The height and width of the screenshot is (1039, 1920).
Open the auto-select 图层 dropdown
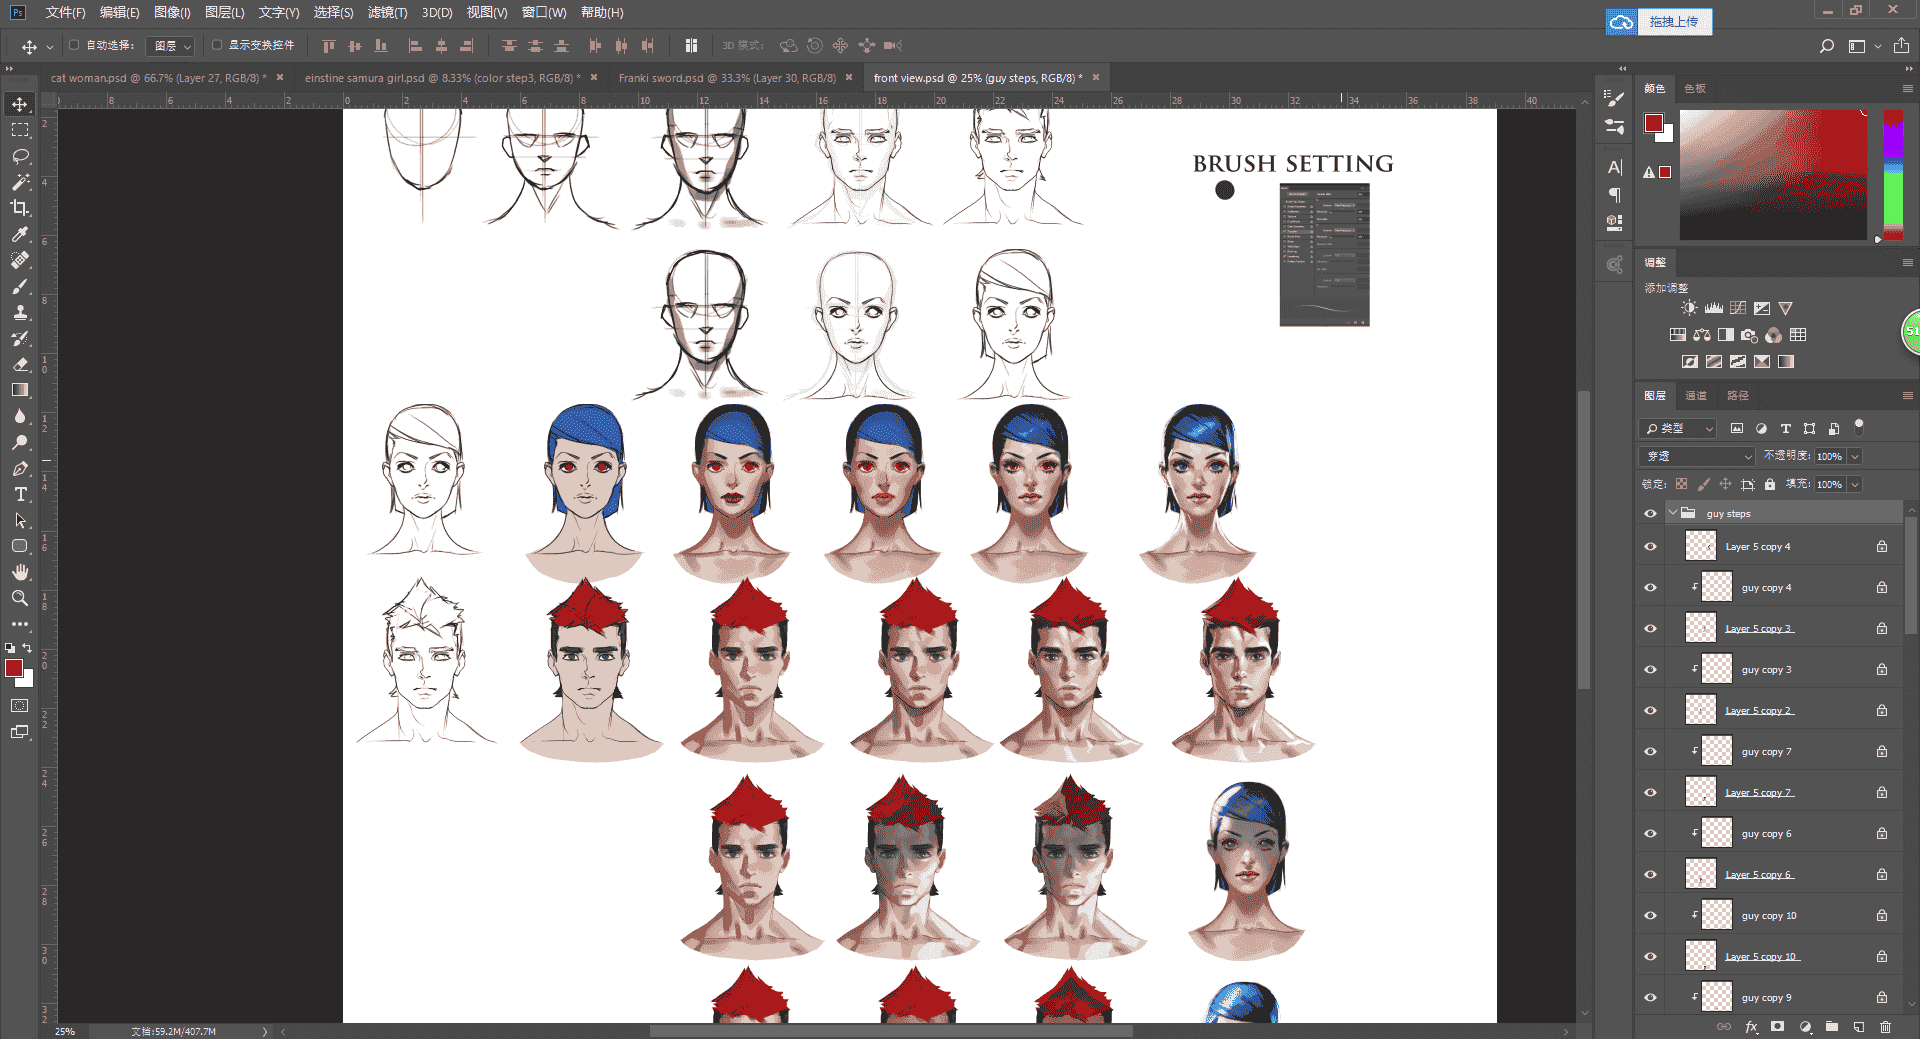171,46
